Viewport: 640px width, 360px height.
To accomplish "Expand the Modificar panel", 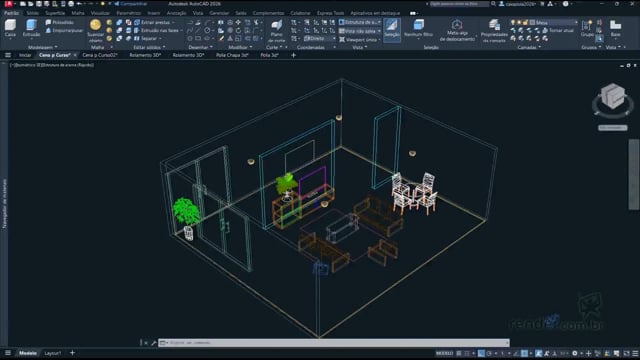I will [x=240, y=47].
